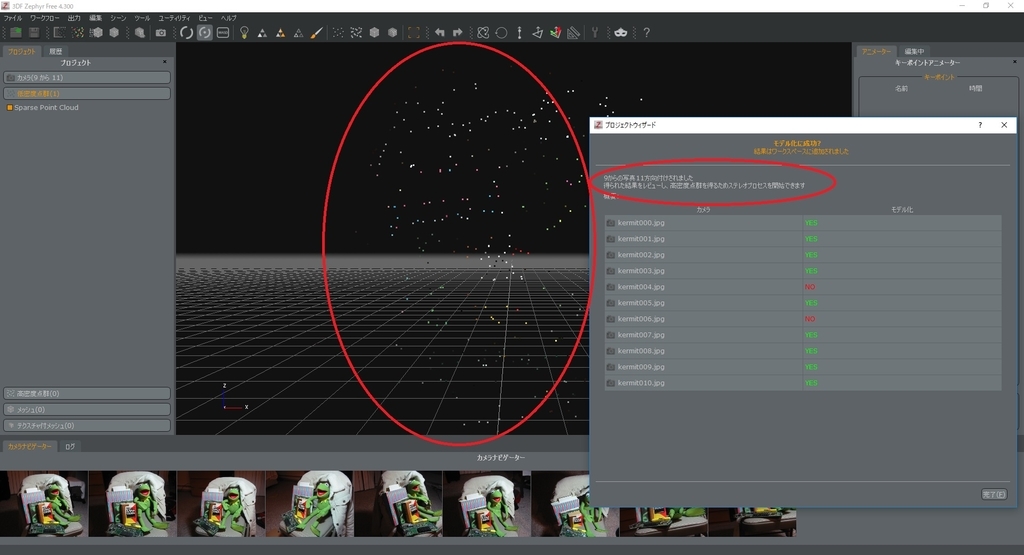Select the kermit010.jpg row
The width and height of the screenshot is (1024, 555).
point(803,383)
